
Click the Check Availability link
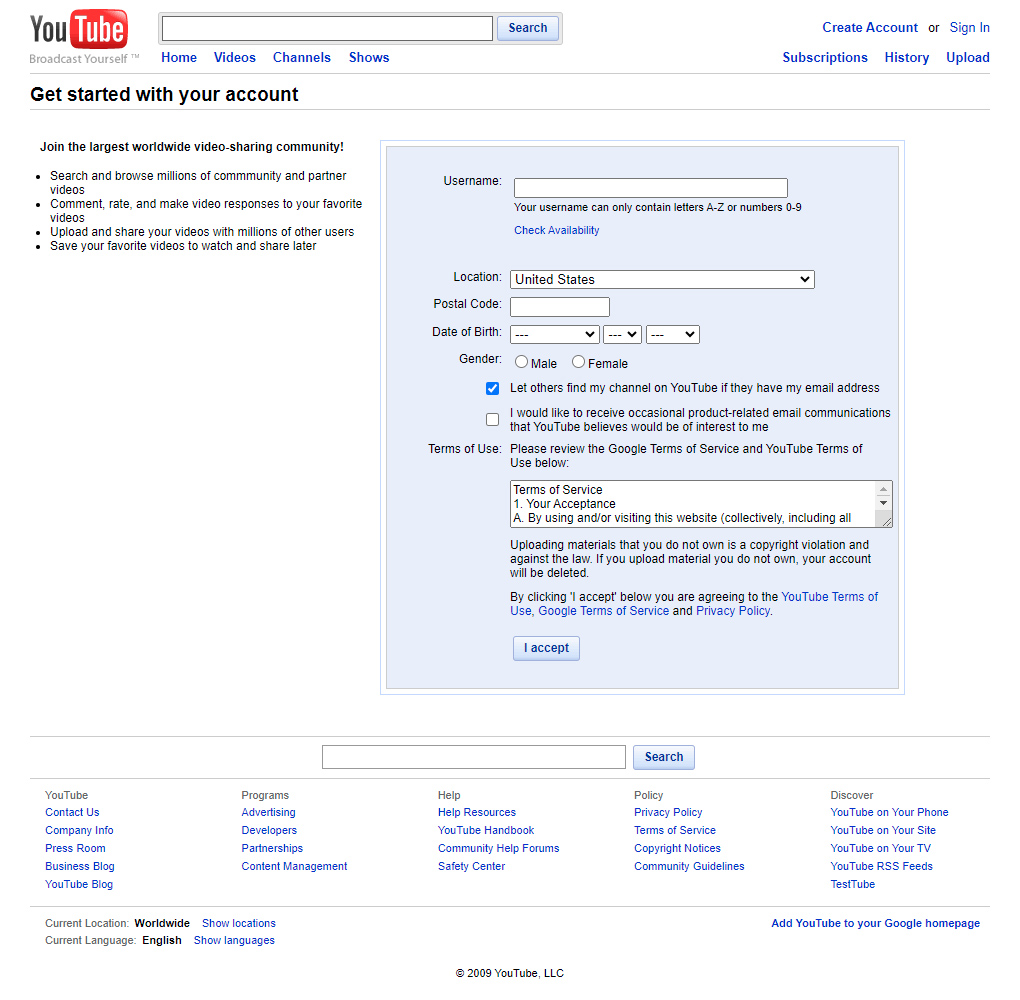click(557, 230)
